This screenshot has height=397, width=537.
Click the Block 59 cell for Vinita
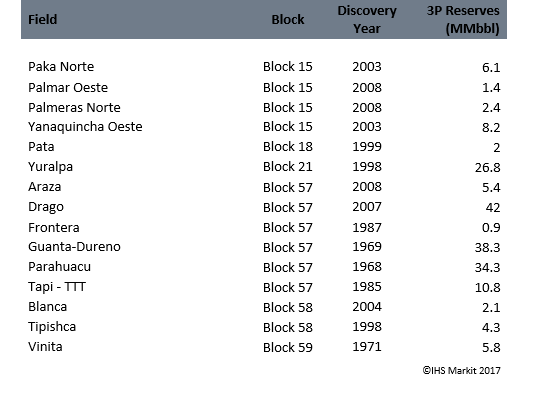pos(288,348)
